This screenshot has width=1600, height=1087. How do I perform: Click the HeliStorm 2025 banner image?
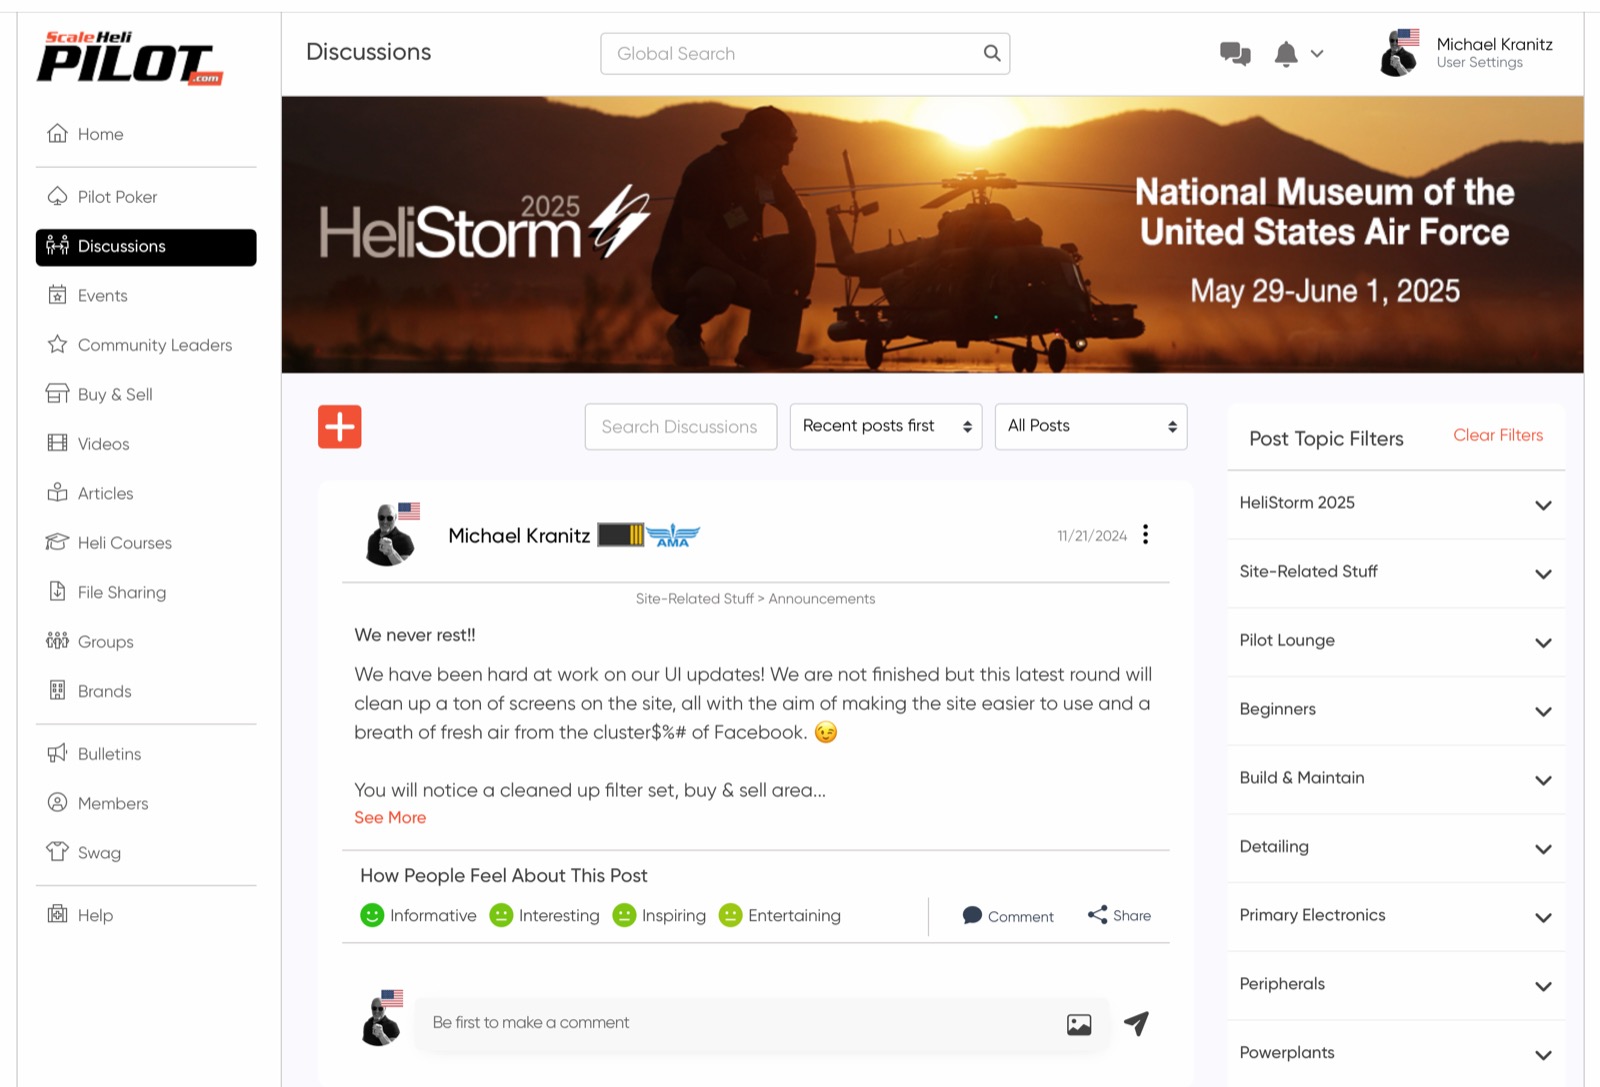click(x=933, y=235)
